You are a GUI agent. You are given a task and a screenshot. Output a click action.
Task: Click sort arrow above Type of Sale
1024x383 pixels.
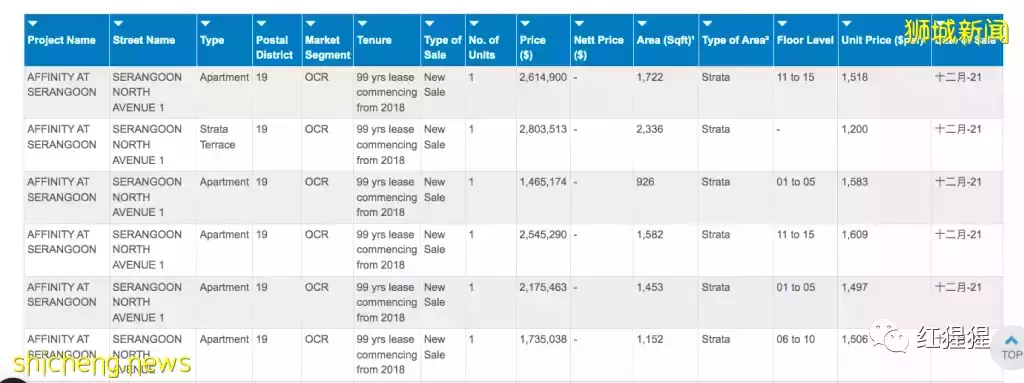click(x=429, y=24)
